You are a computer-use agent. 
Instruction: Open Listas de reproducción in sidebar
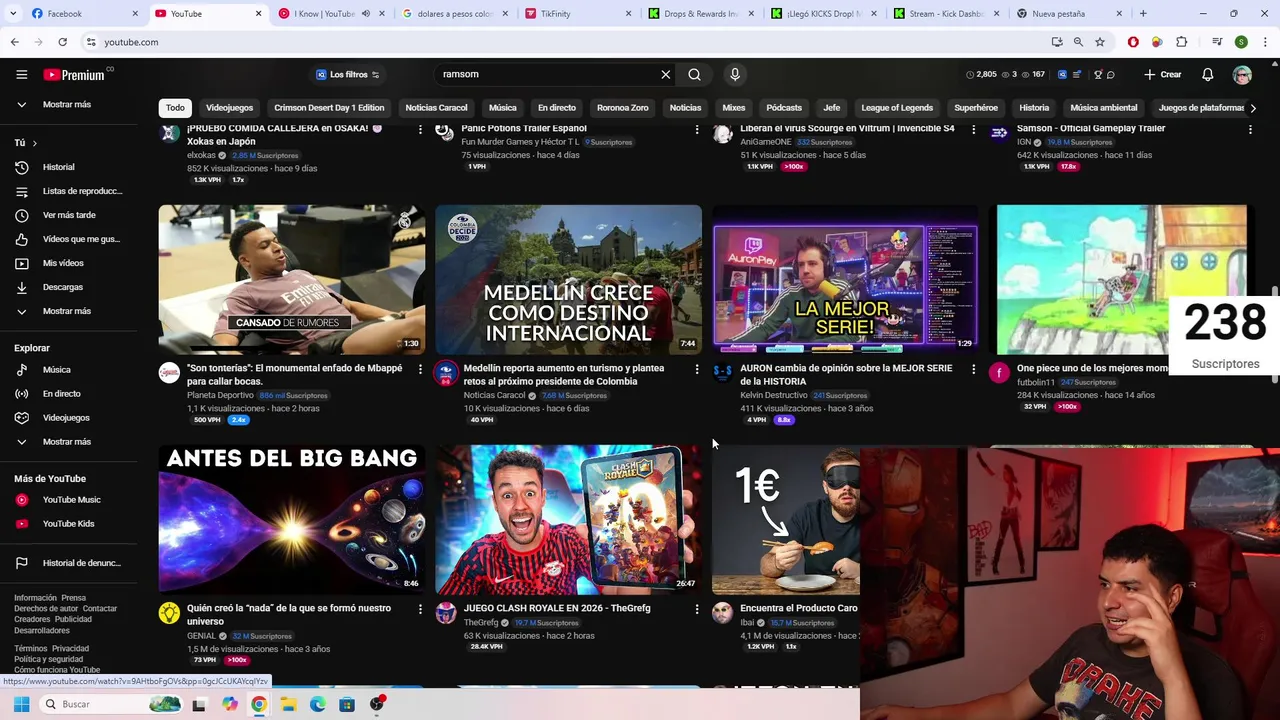pos(68,191)
